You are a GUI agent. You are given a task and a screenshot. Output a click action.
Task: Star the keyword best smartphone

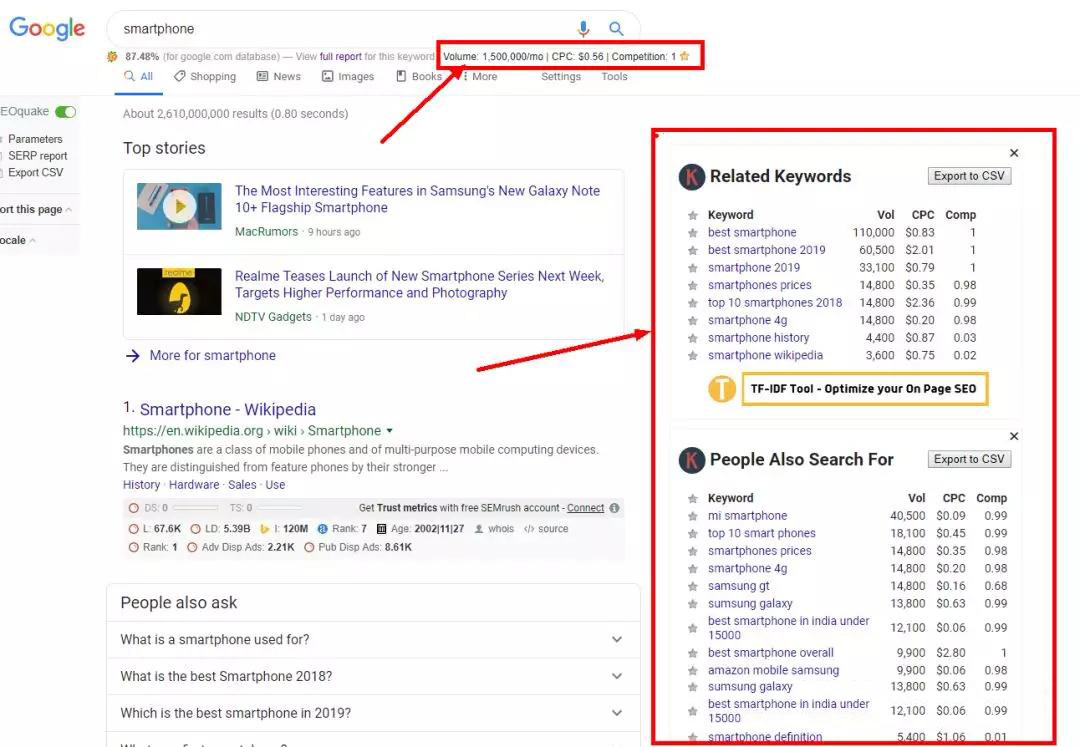tap(692, 232)
